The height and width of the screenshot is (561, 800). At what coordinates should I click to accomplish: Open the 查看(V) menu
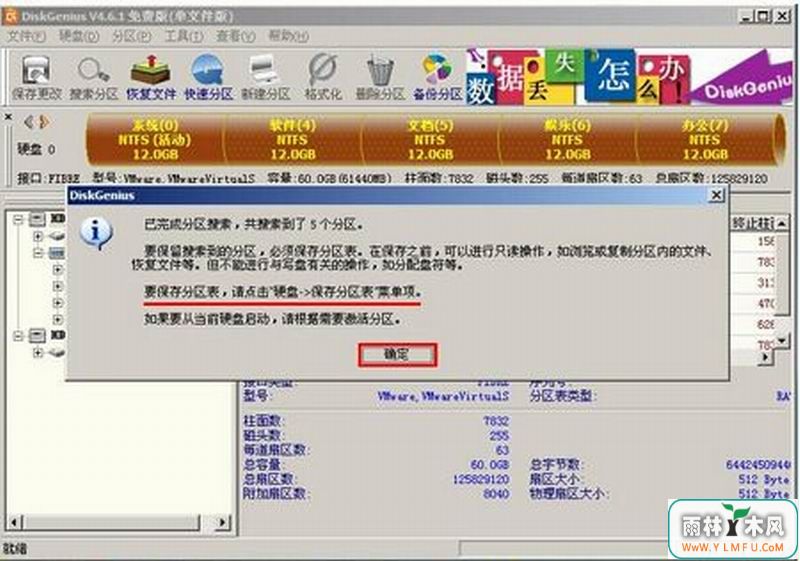pos(236,36)
